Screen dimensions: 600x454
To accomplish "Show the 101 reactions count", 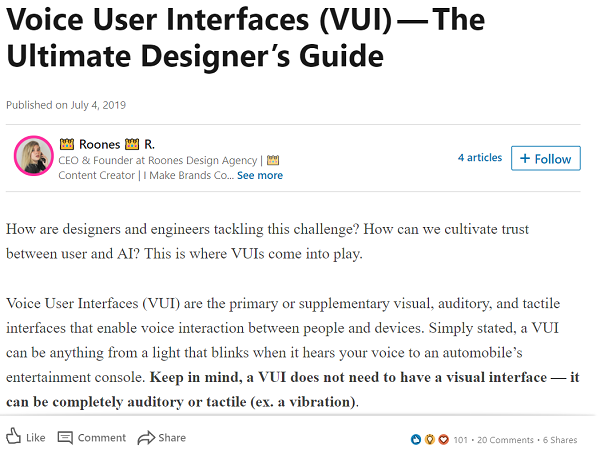I will (460, 439).
